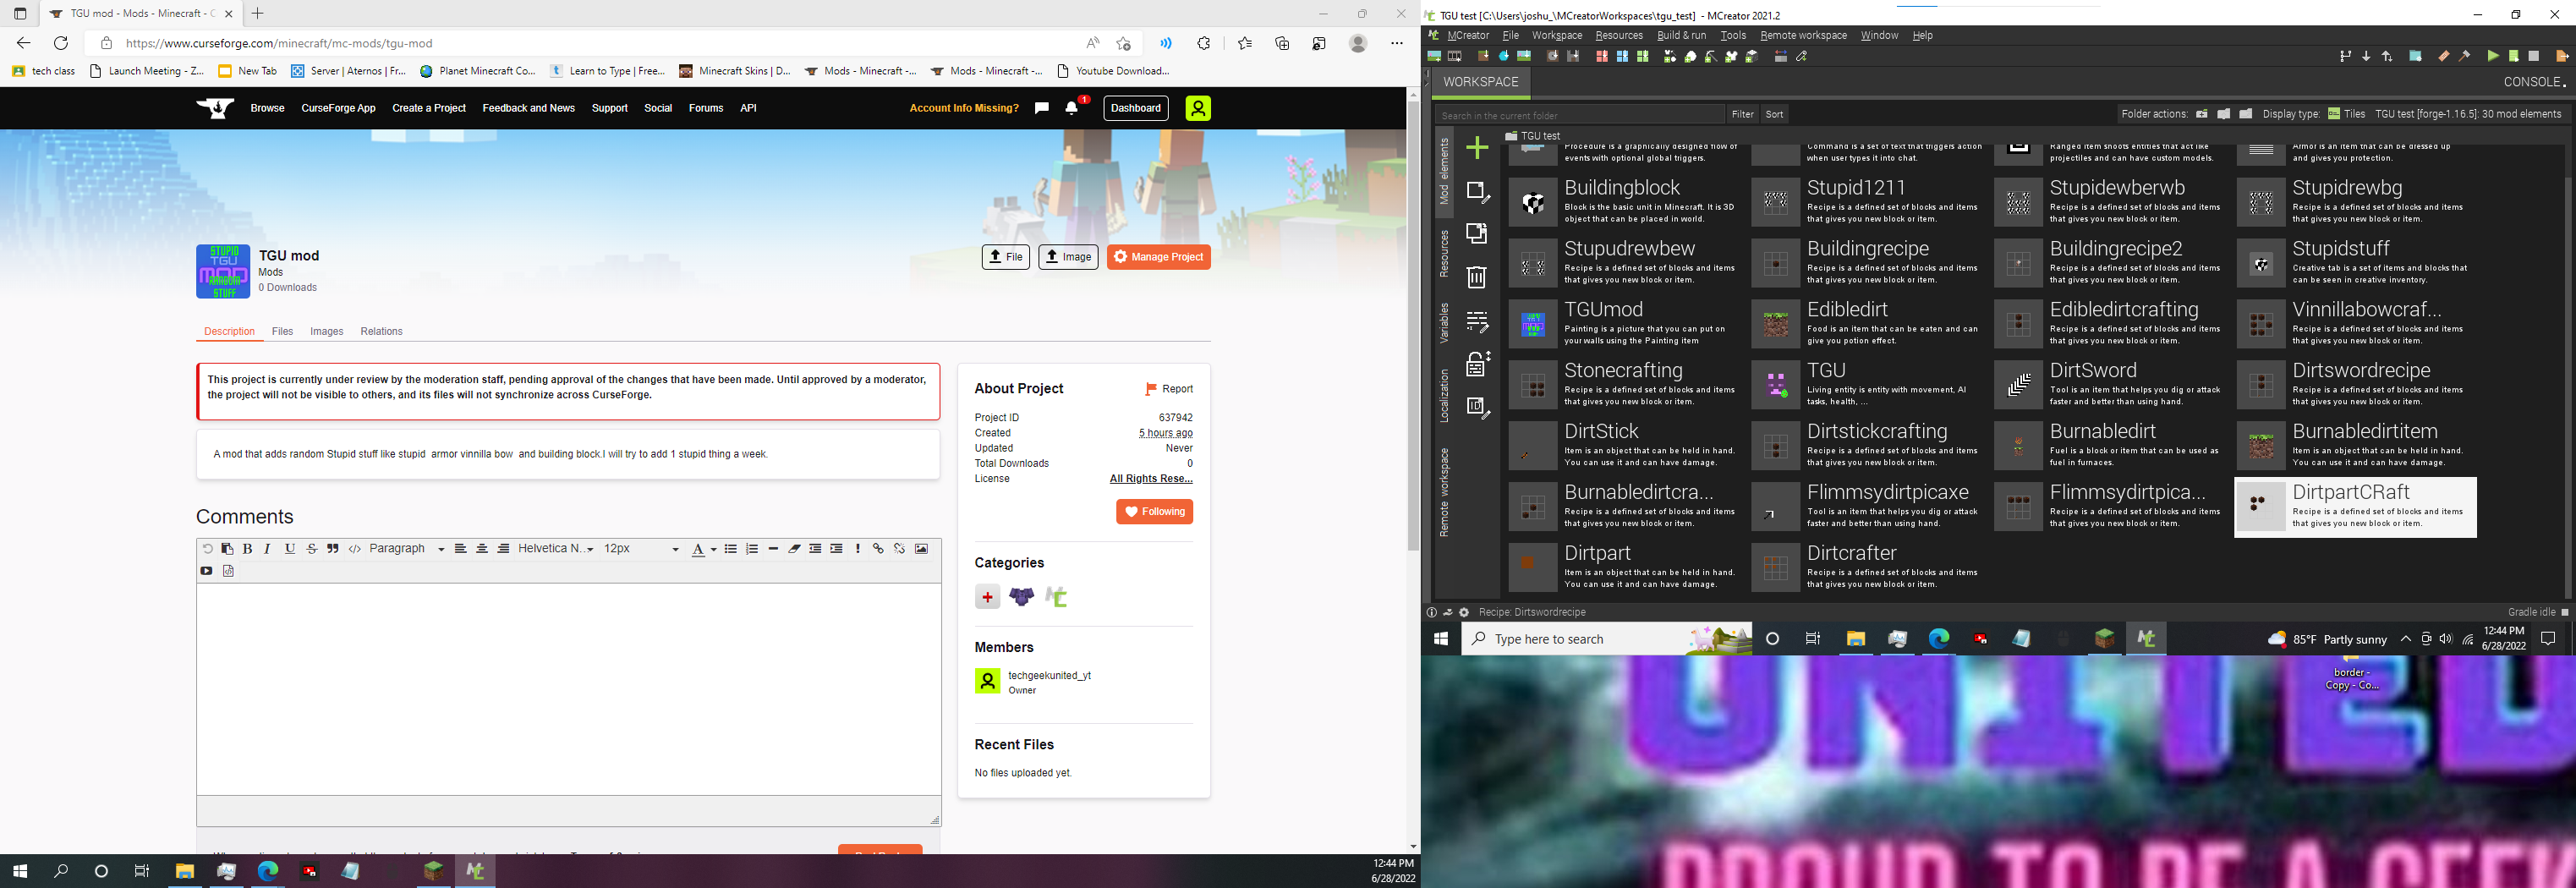Open the Localization side tab in MCreator
2576x888 pixels.
coord(1444,396)
